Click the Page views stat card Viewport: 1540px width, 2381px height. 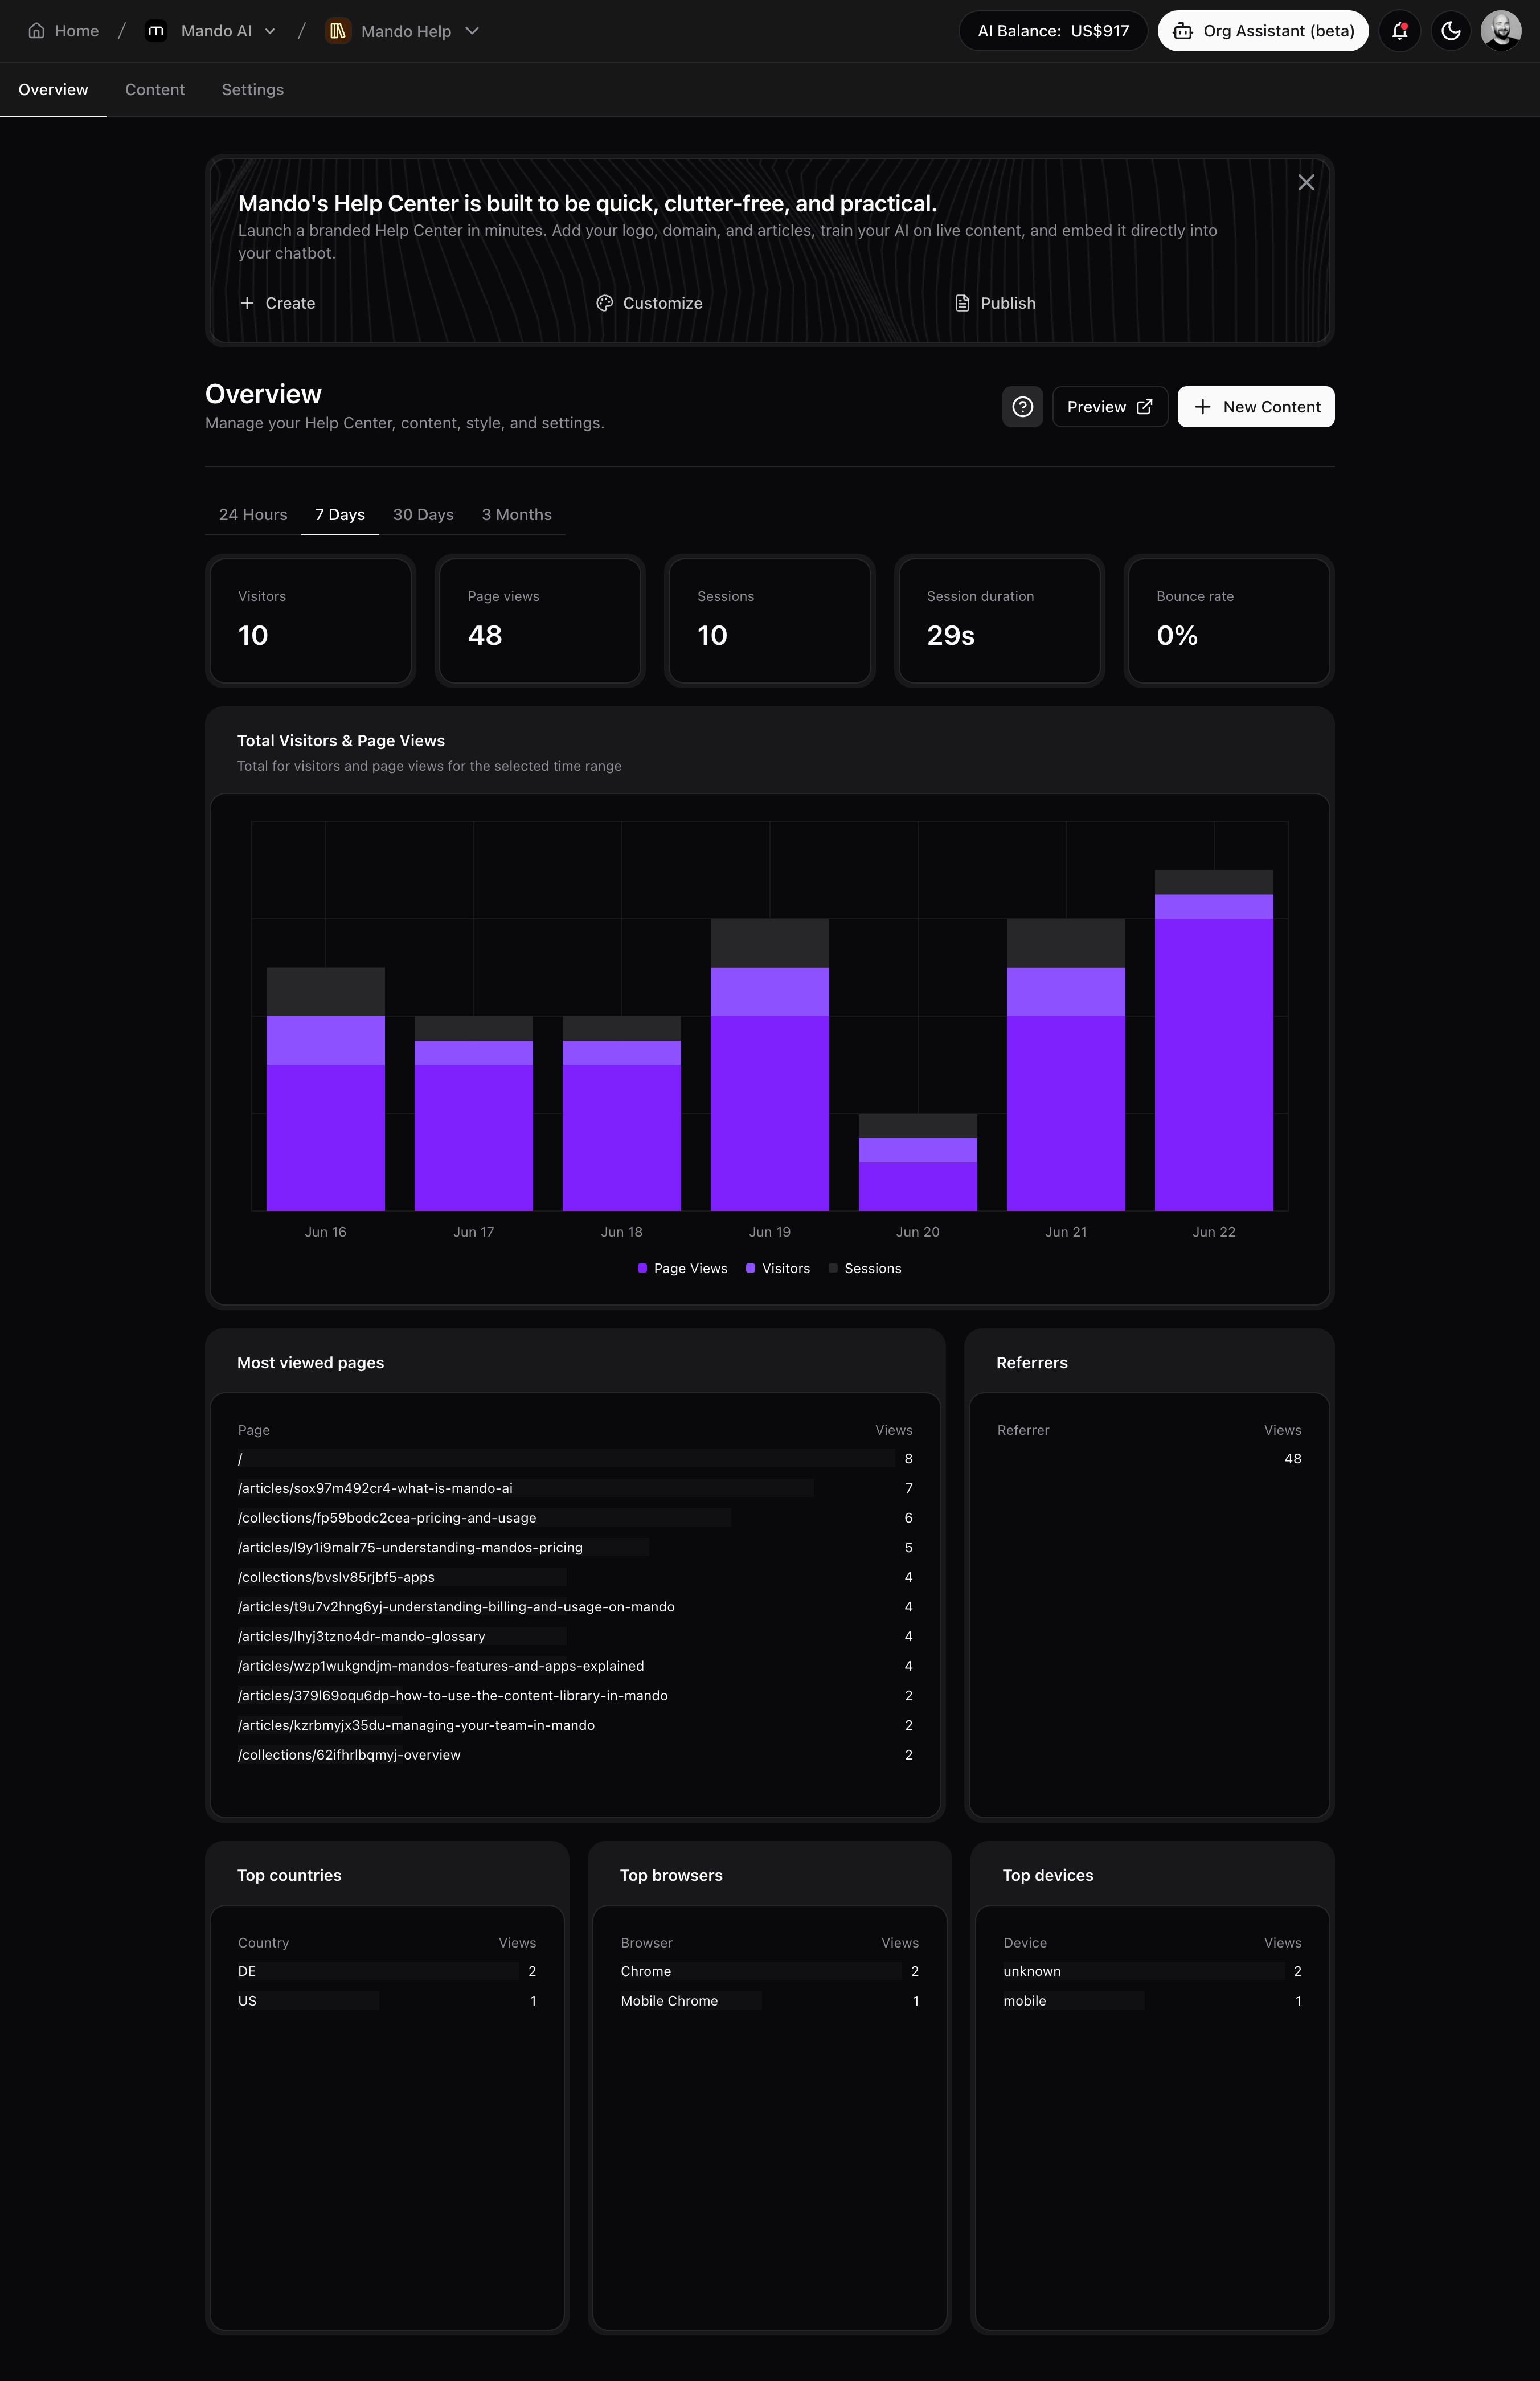tap(540, 621)
